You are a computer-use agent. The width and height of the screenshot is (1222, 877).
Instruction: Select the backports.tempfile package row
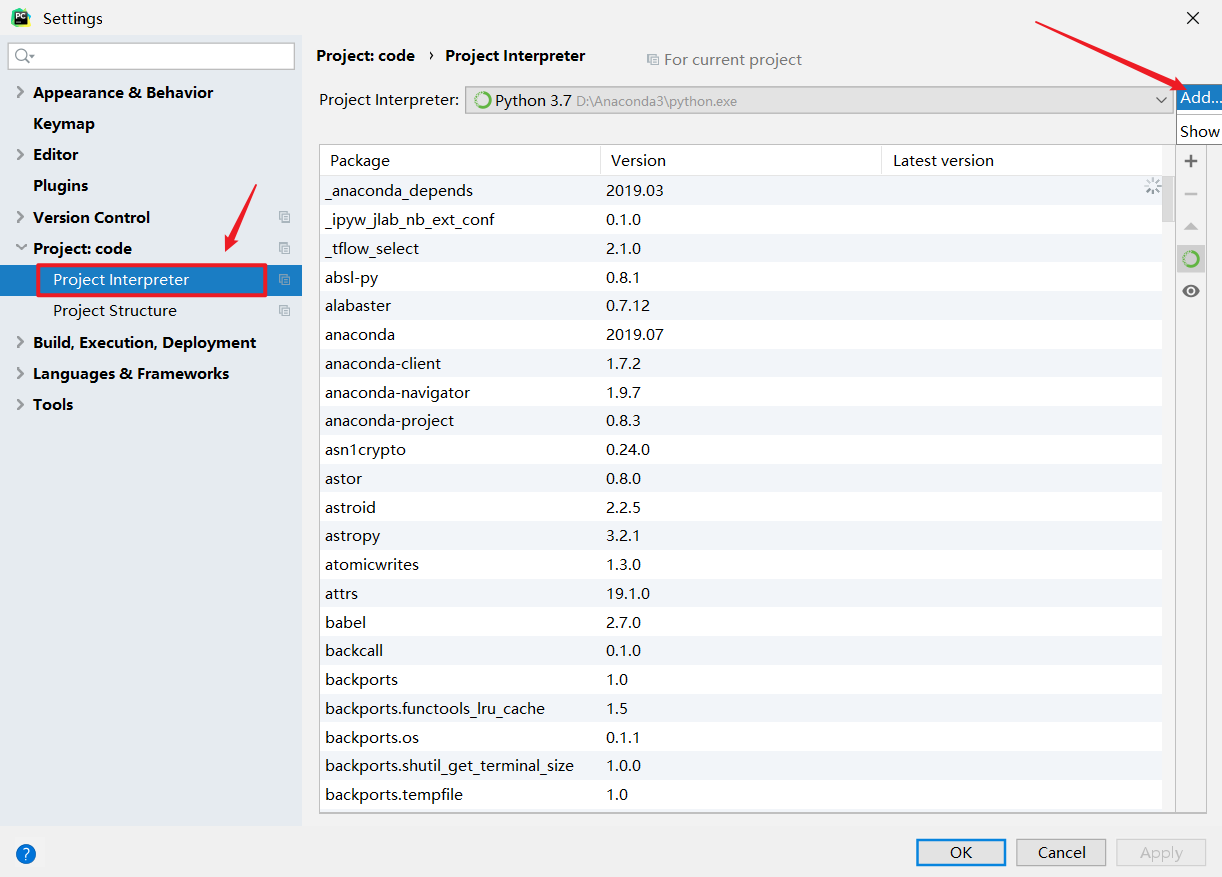pos(741,794)
